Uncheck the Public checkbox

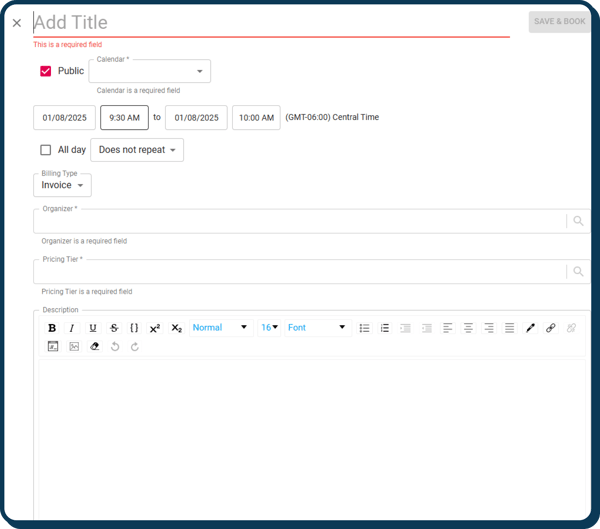46,71
